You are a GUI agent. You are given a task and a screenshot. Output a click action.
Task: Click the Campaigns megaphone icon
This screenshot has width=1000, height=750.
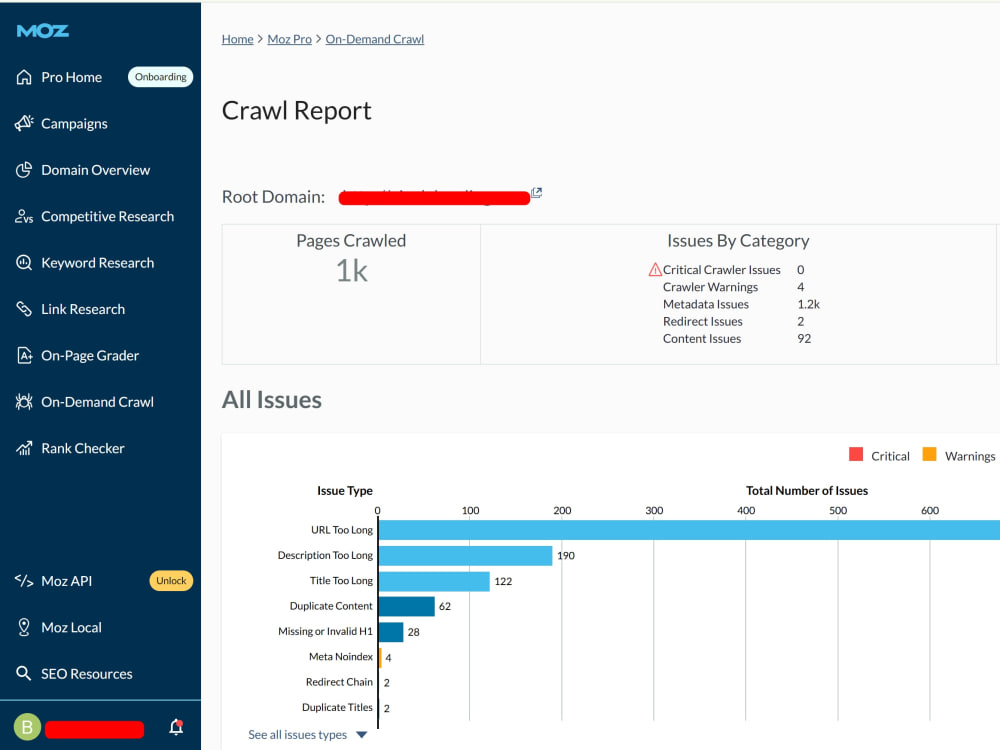(x=24, y=123)
